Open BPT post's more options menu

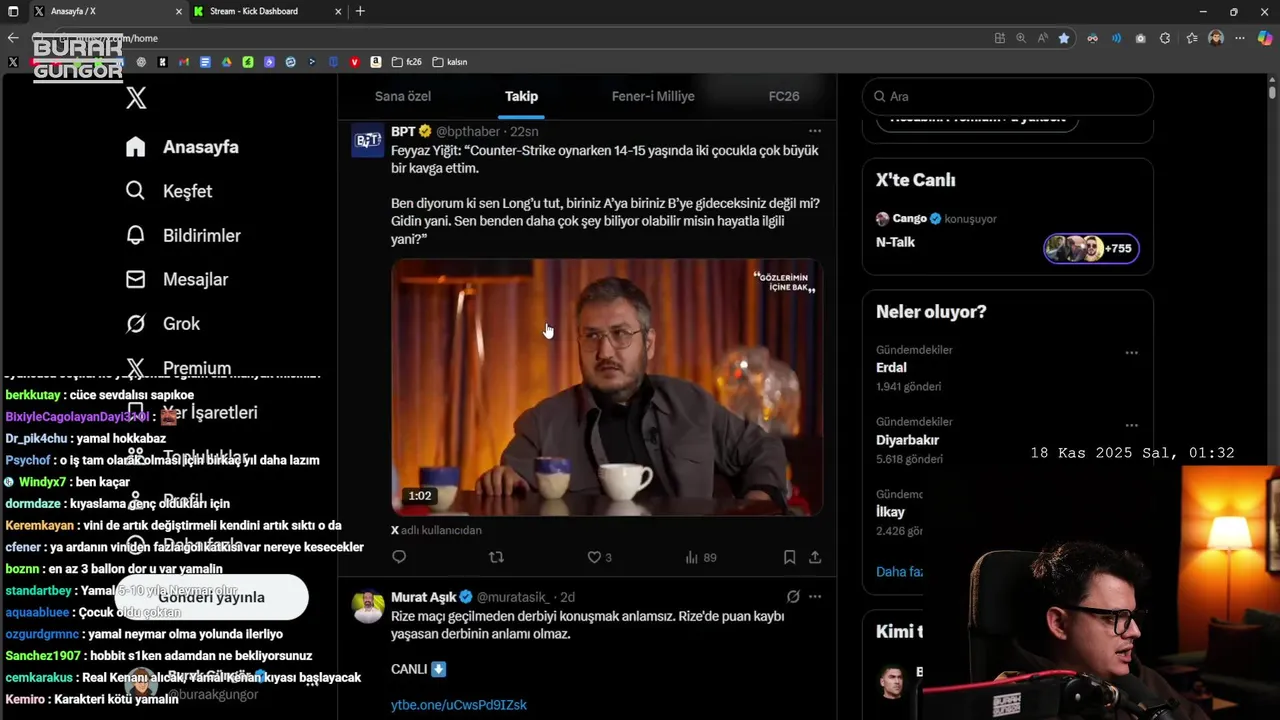[815, 131]
